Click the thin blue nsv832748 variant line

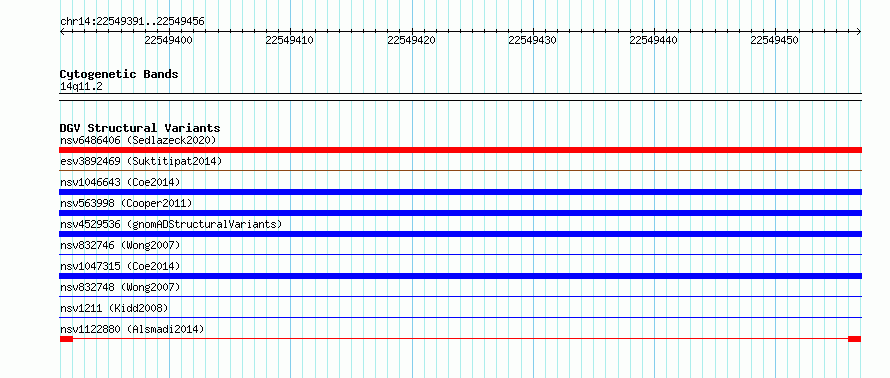pyautogui.click(x=460, y=296)
